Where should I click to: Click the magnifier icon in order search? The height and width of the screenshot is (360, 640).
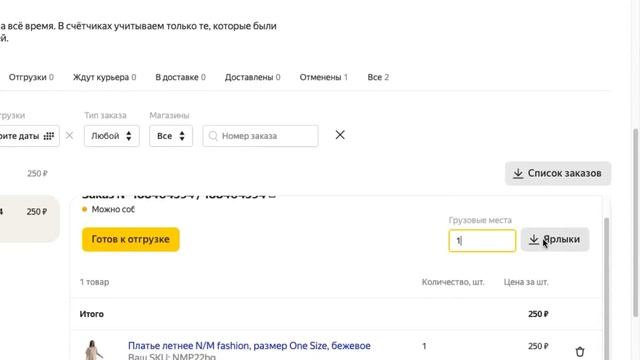pyautogui.click(x=213, y=136)
